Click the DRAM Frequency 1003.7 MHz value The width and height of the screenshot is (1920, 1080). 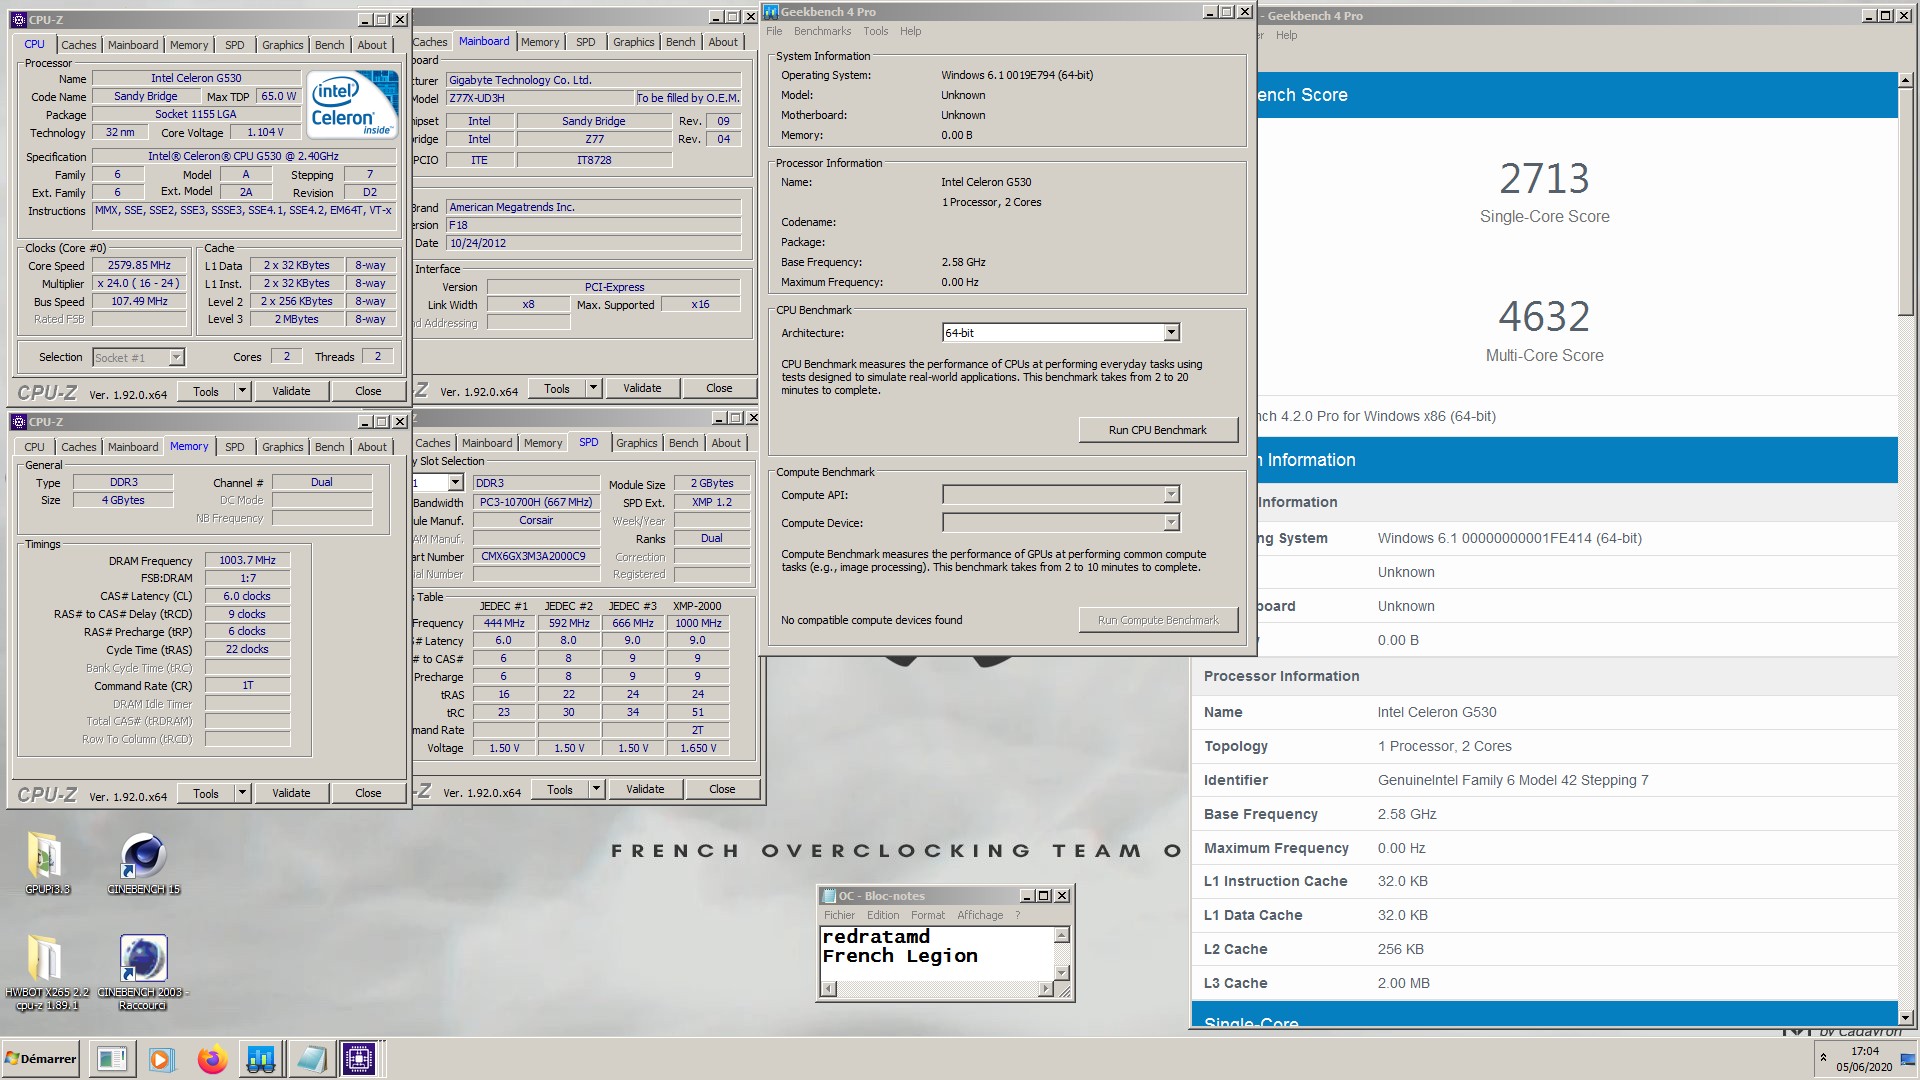coord(247,560)
